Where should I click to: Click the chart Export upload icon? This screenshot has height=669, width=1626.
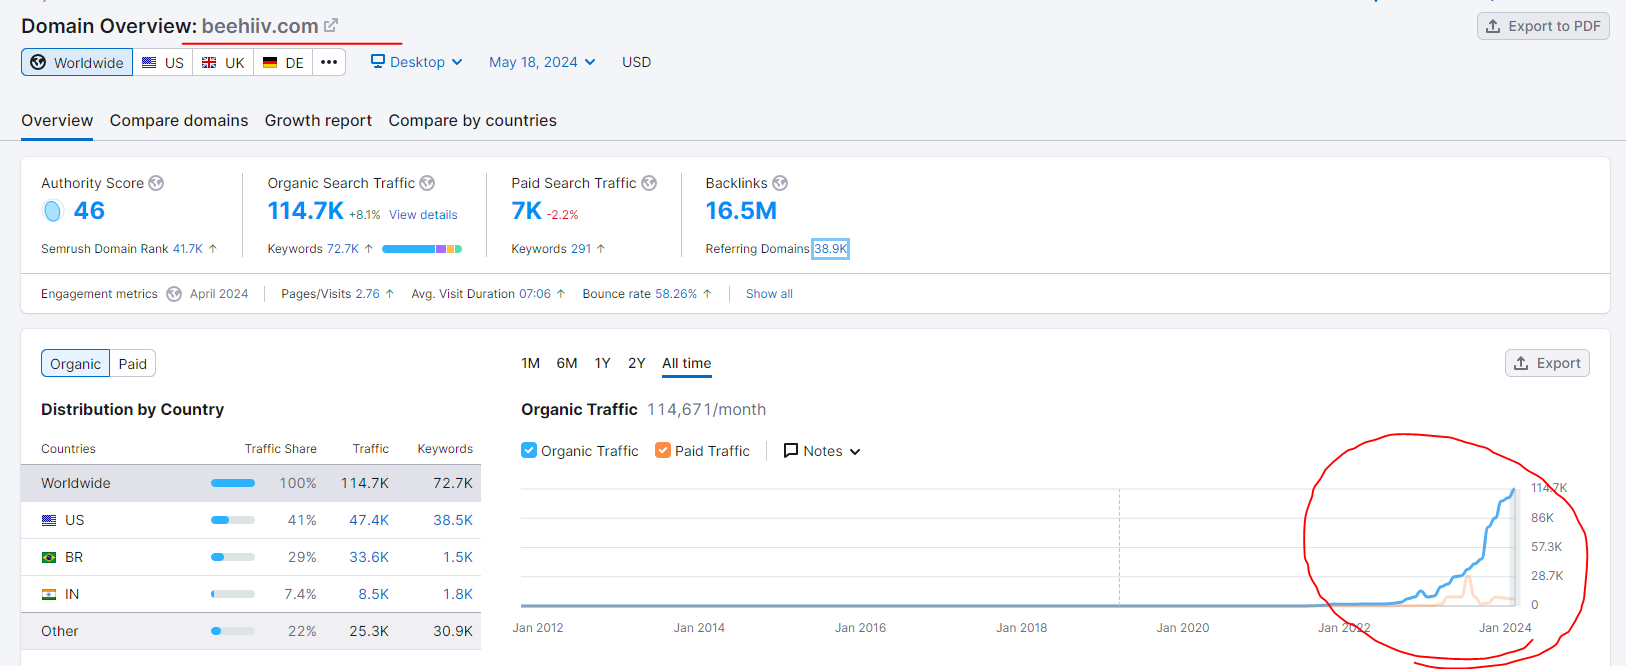pyautogui.click(x=1521, y=363)
